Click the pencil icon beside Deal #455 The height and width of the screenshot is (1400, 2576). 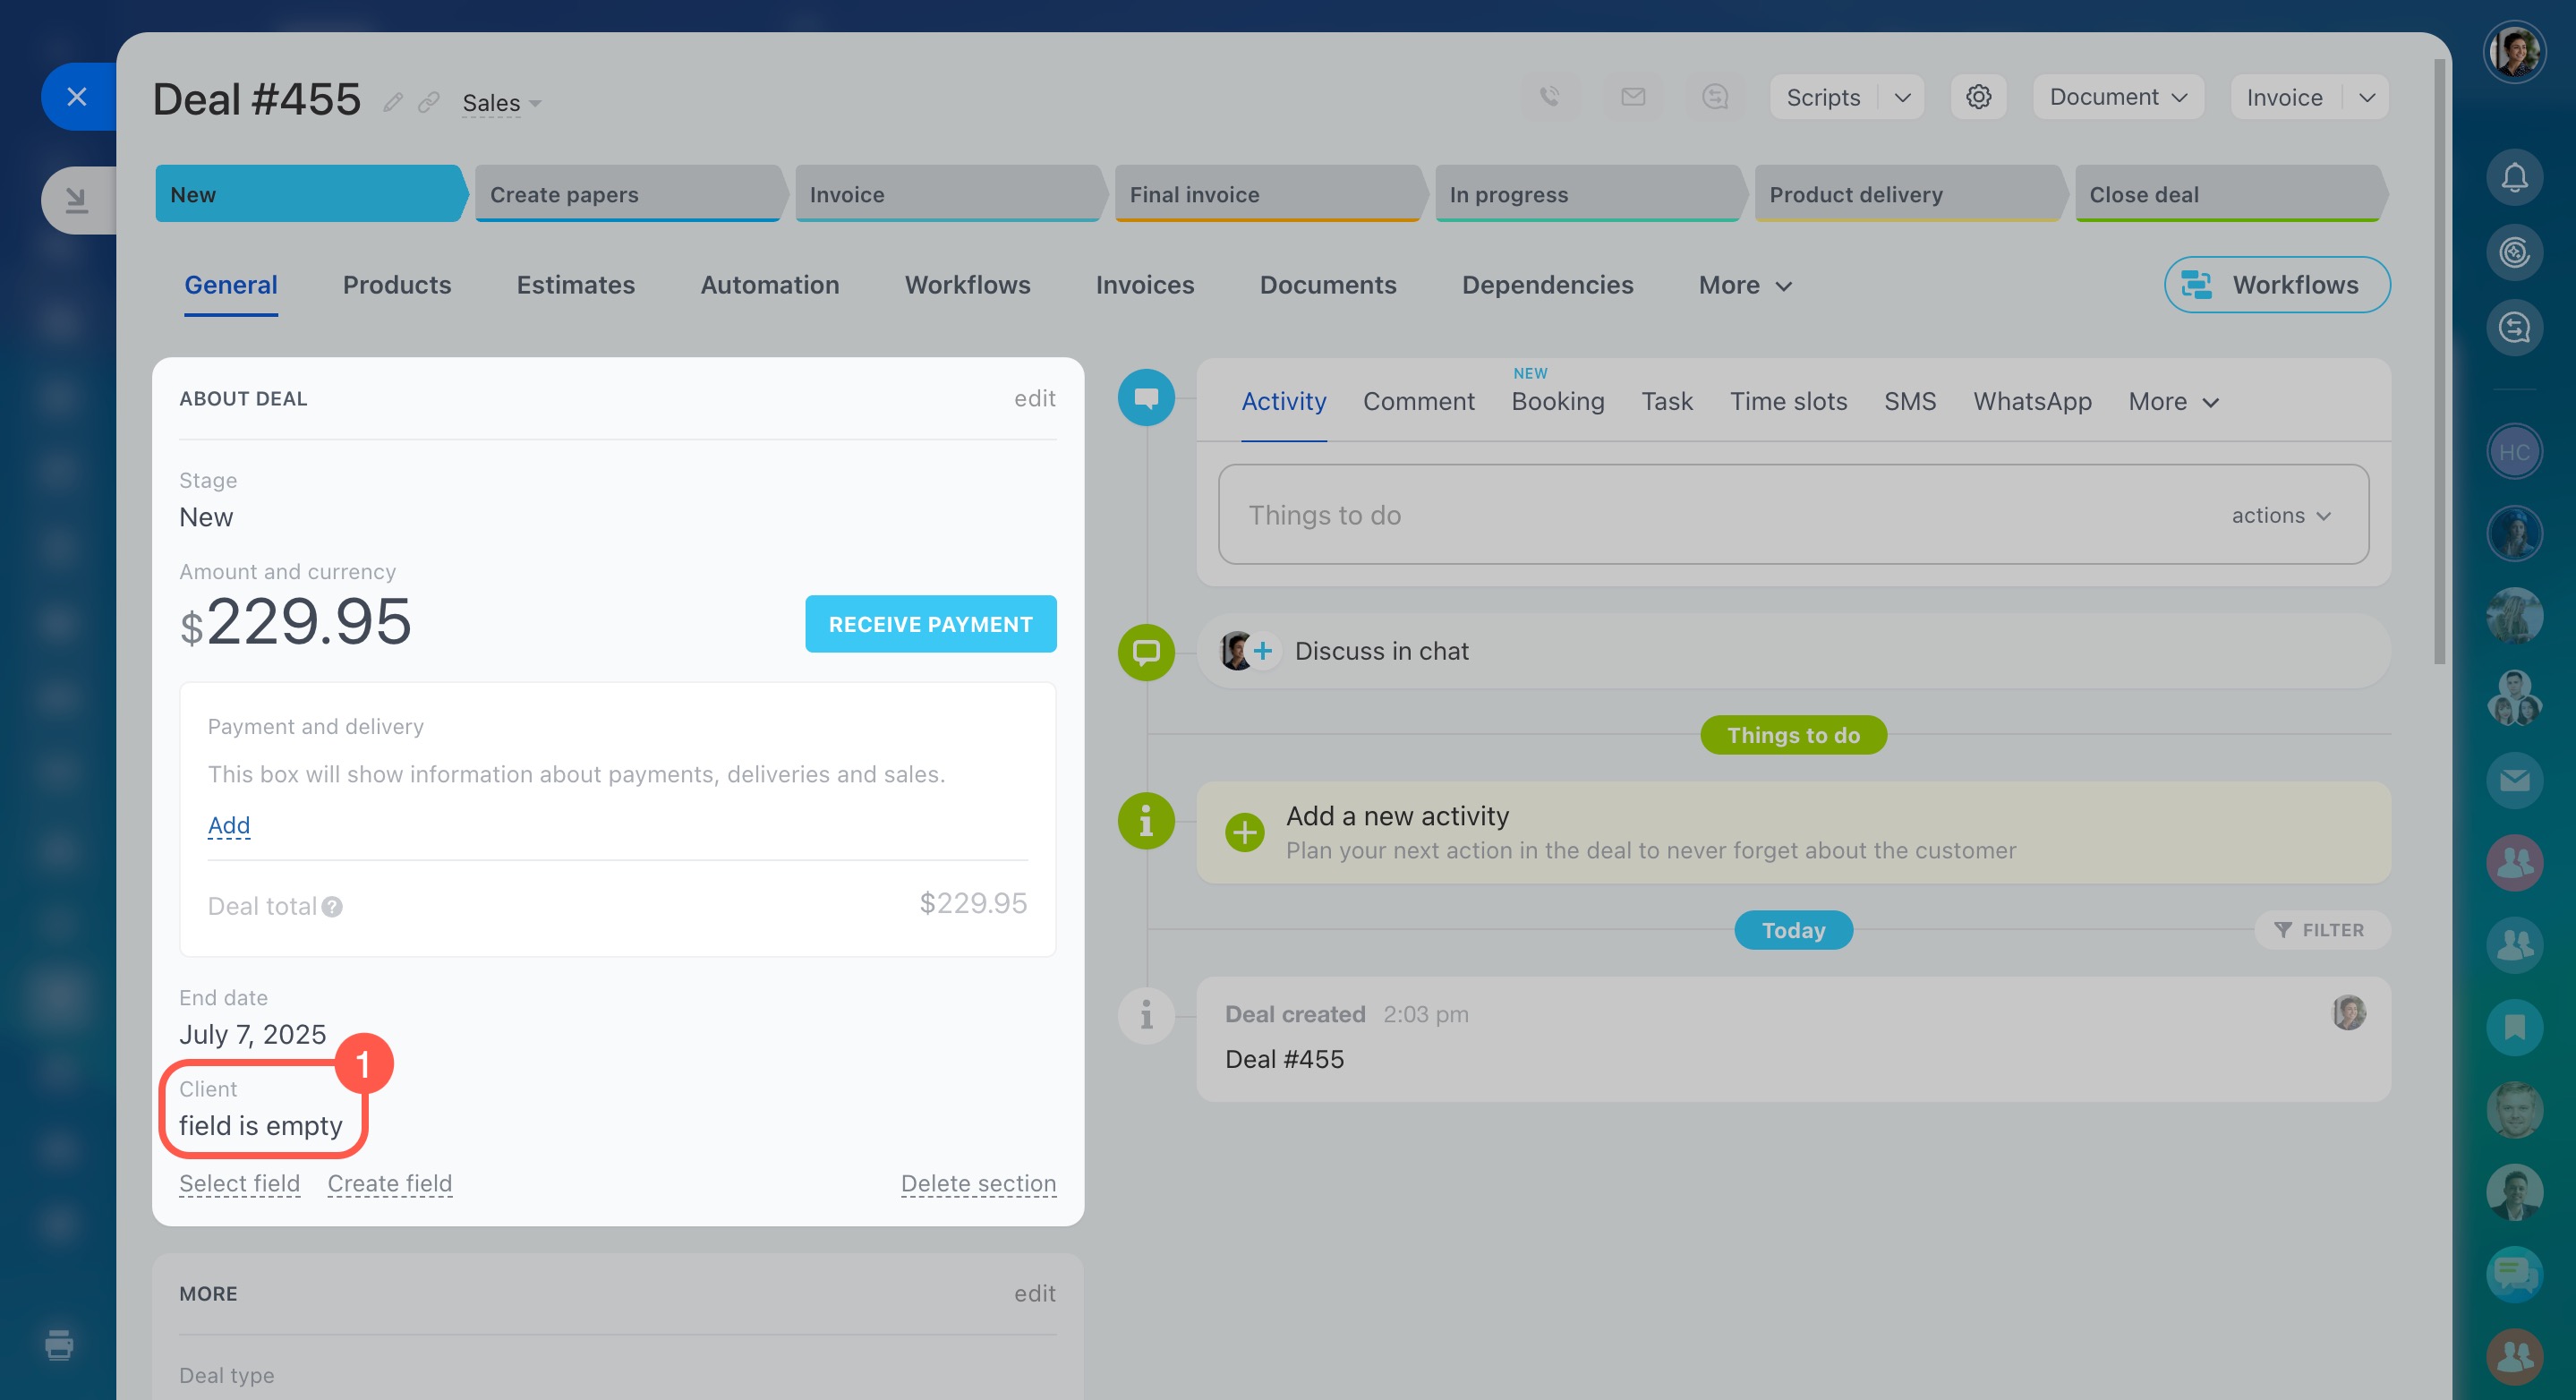click(x=393, y=102)
